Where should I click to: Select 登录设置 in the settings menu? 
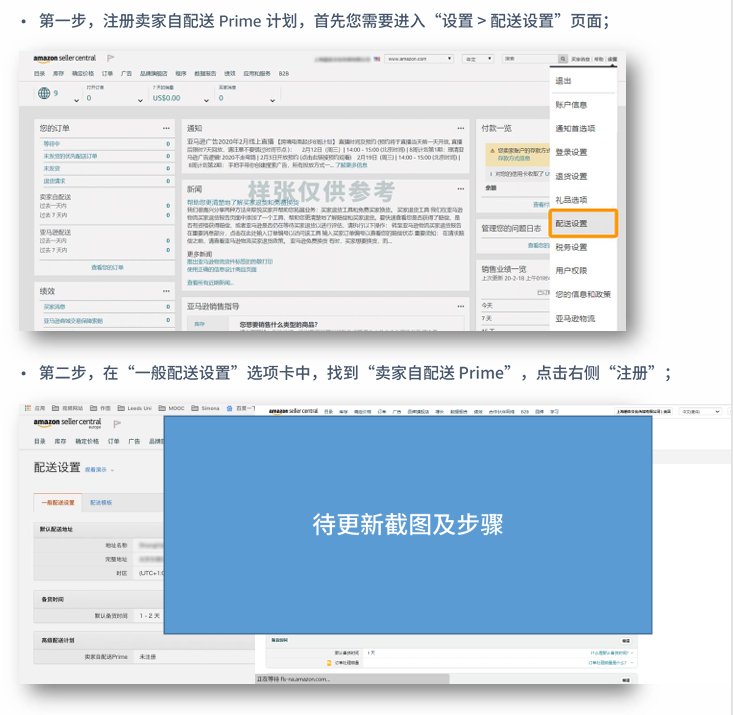571,152
